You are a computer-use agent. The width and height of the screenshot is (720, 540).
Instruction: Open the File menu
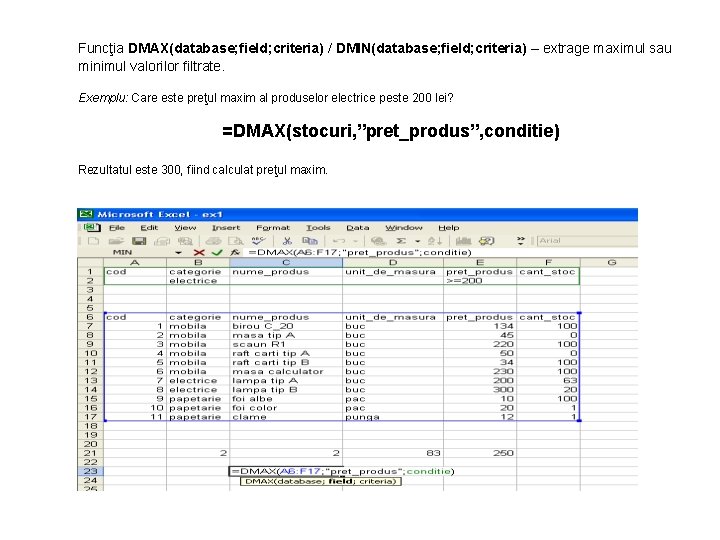pyautogui.click(x=117, y=228)
